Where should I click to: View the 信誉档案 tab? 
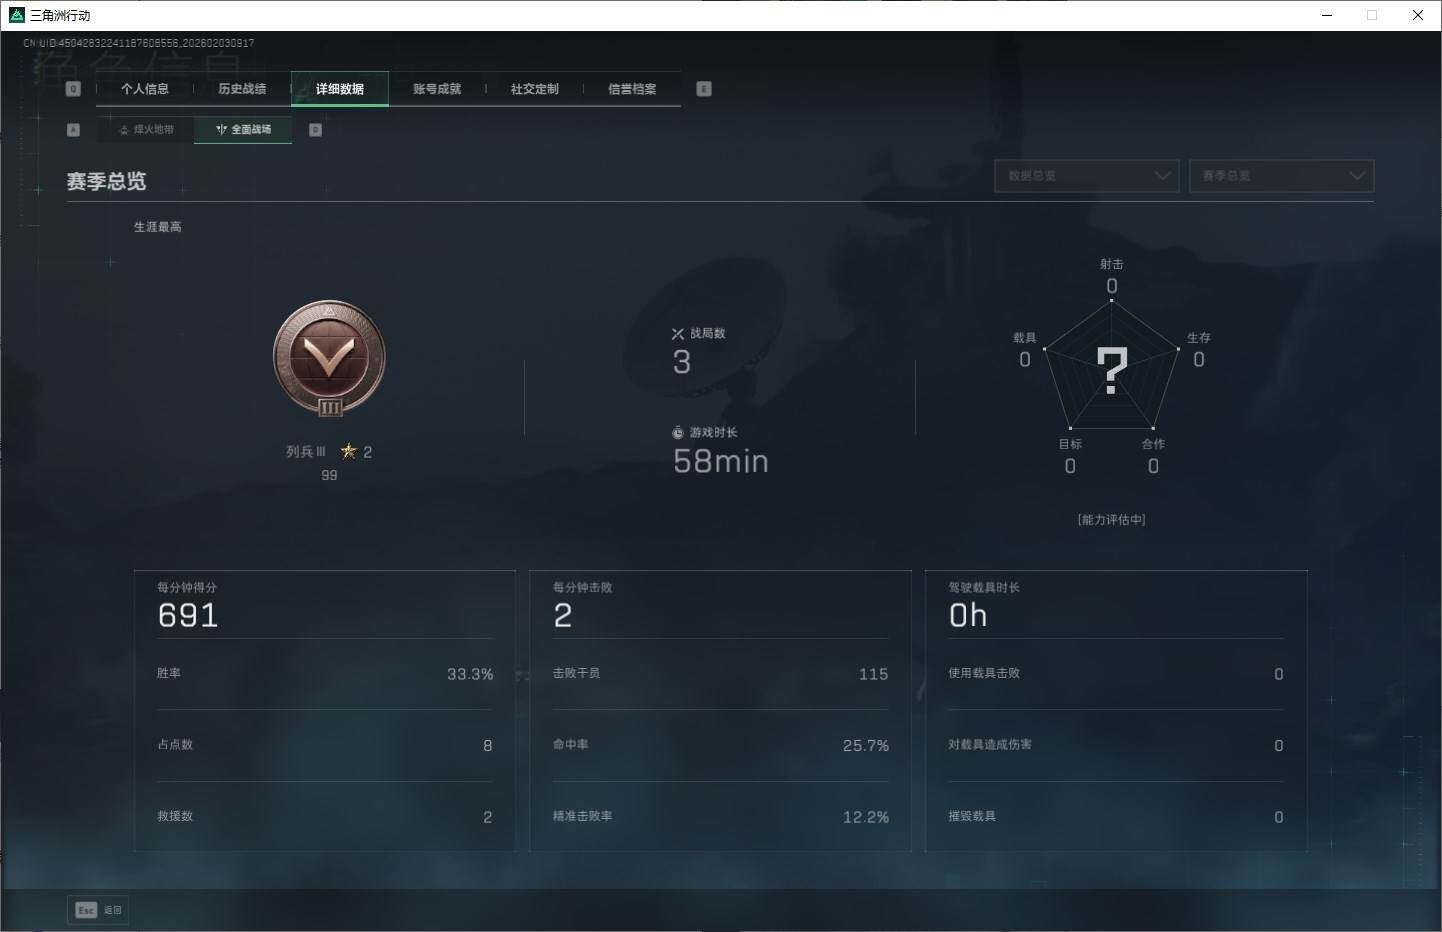[632, 89]
